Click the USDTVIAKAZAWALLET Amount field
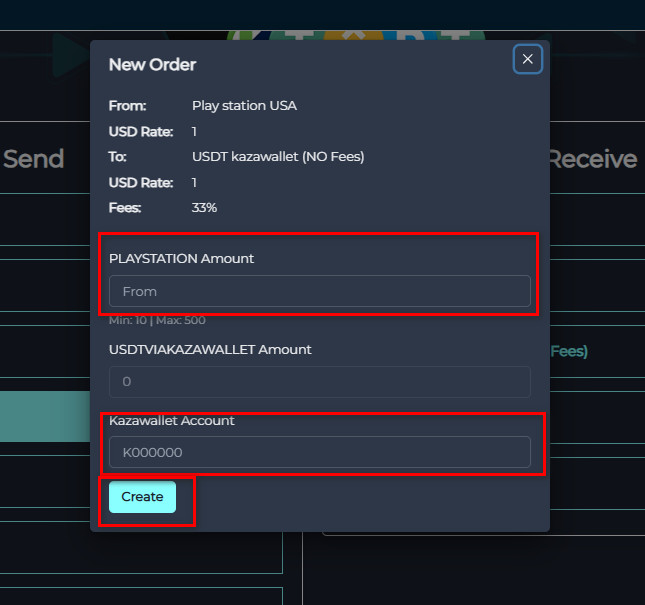Viewport: 645px width, 605px height. (x=320, y=382)
